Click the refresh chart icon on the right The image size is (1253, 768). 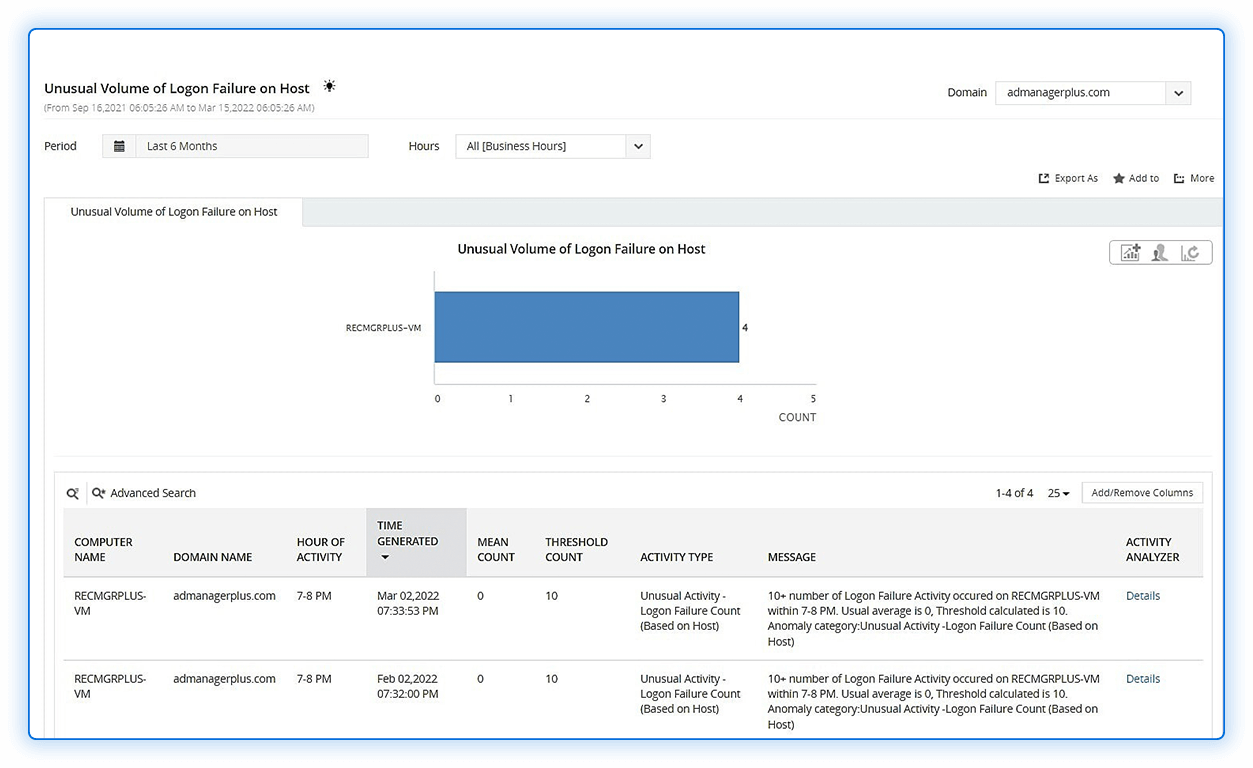[x=1191, y=252]
